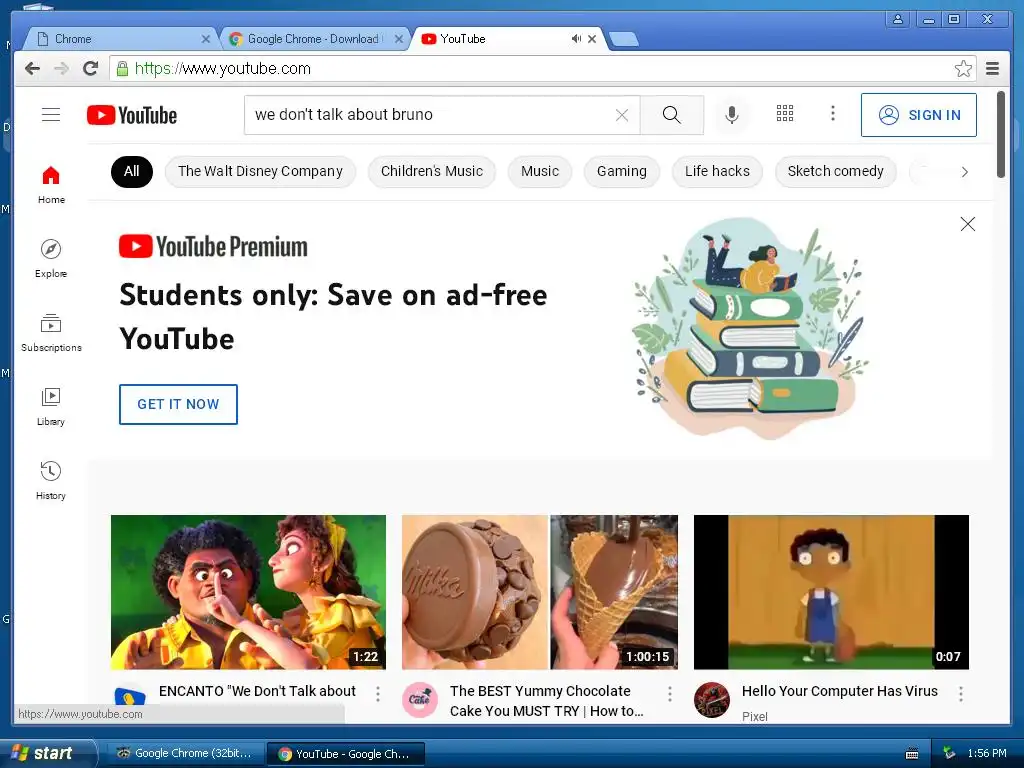Viewport: 1024px width, 768px height.
Task: Open options for Chocolate Cake video
Action: (x=669, y=694)
